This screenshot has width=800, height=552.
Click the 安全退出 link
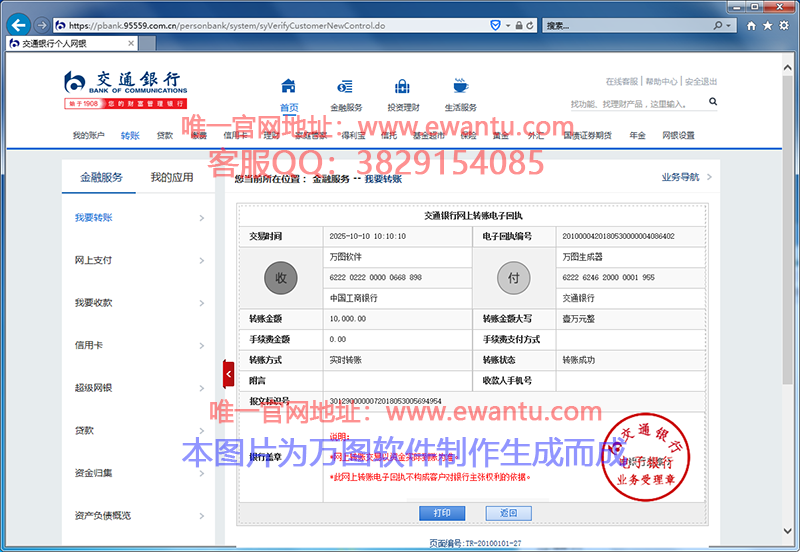click(701, 82)
